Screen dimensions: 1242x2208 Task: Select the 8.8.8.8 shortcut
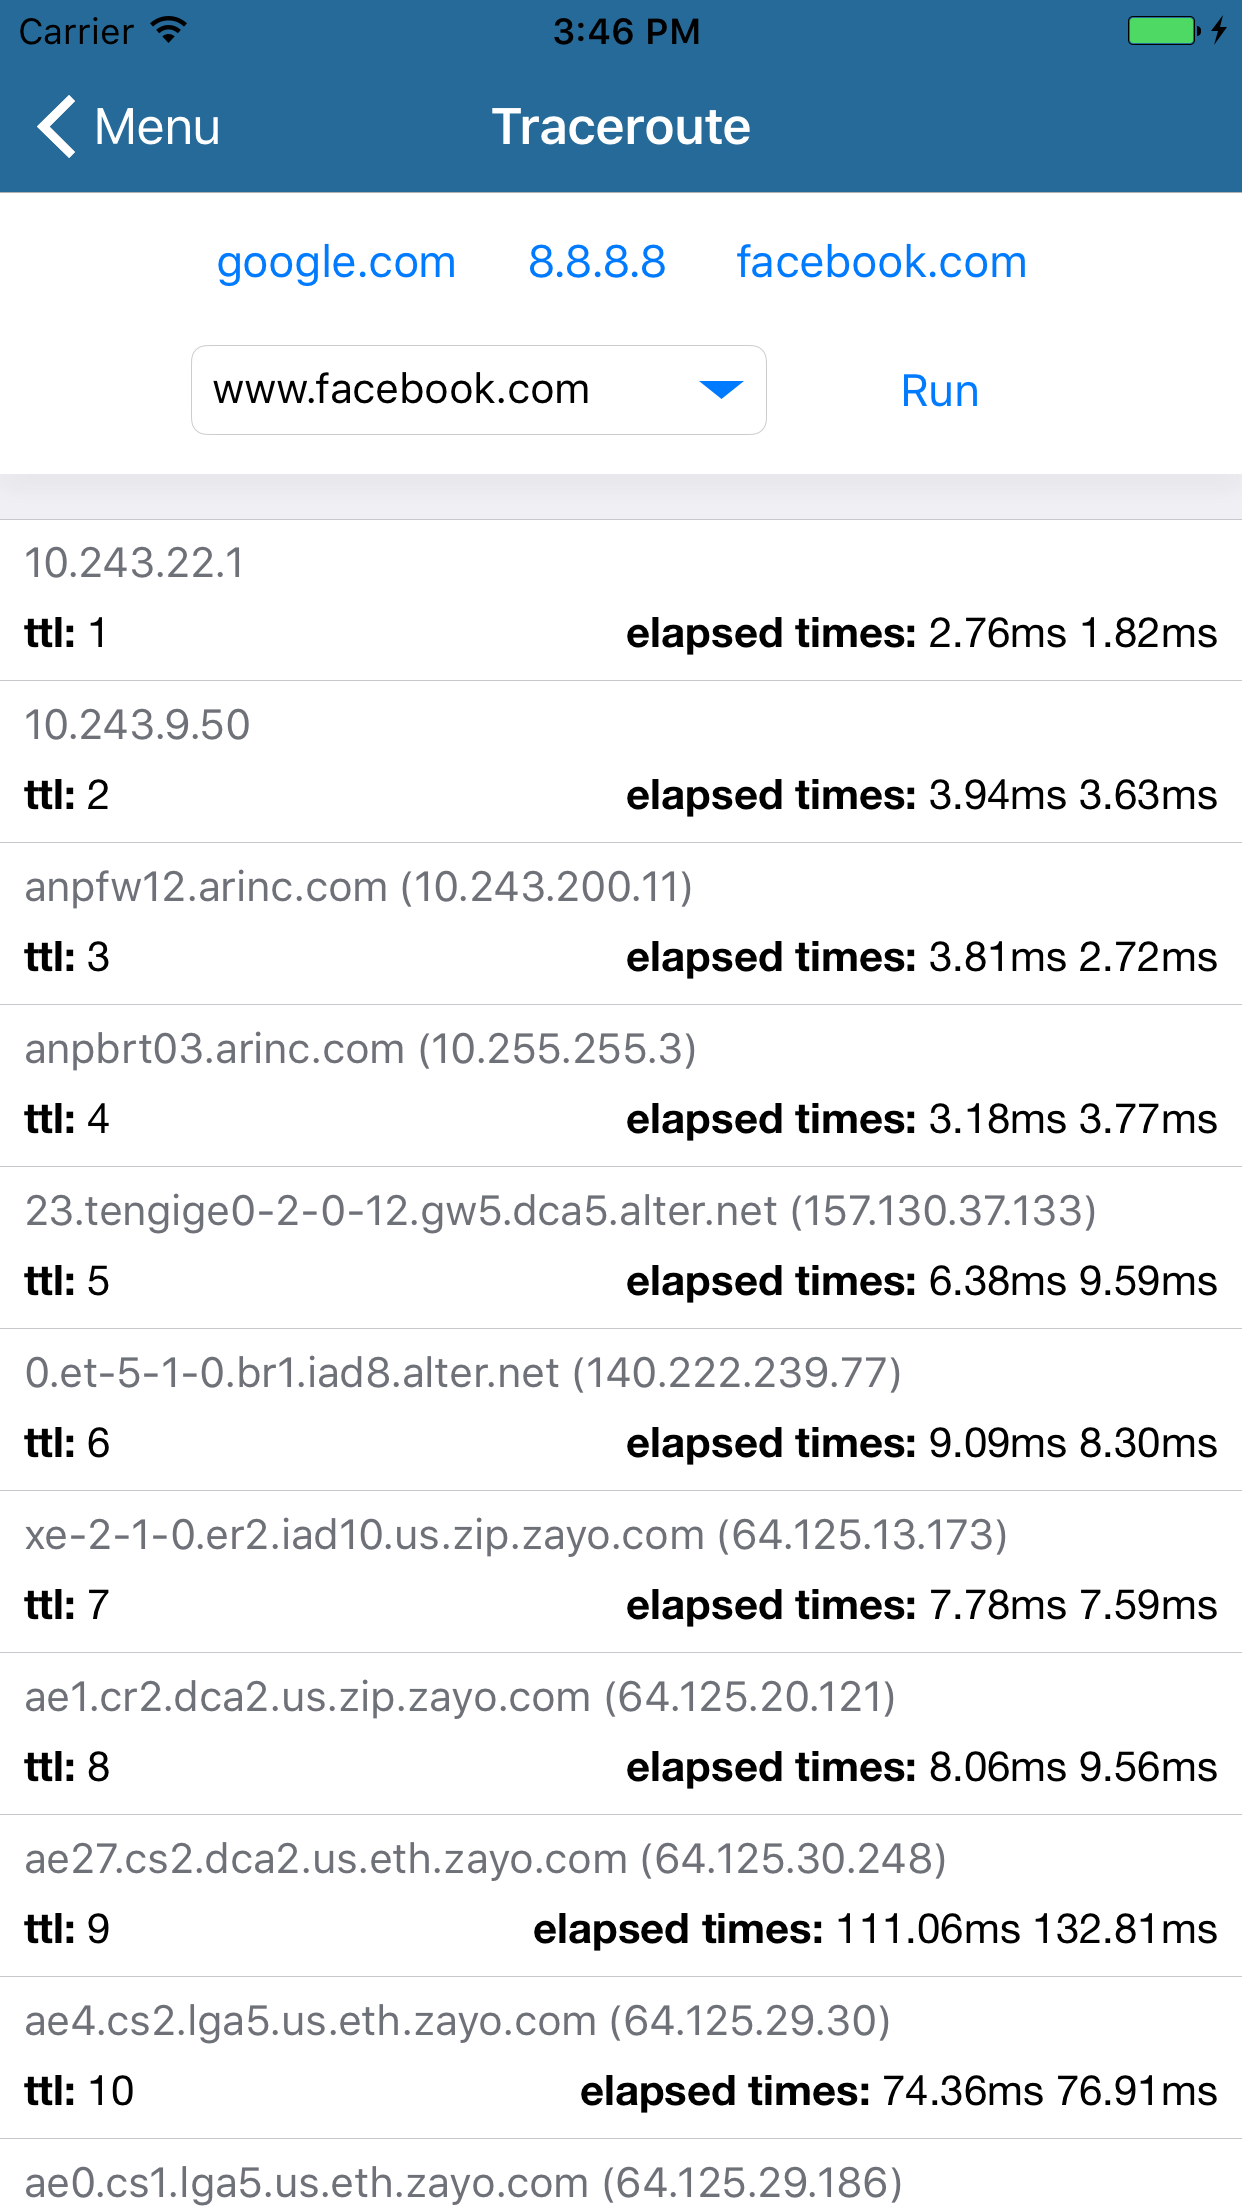click(595, 261)
